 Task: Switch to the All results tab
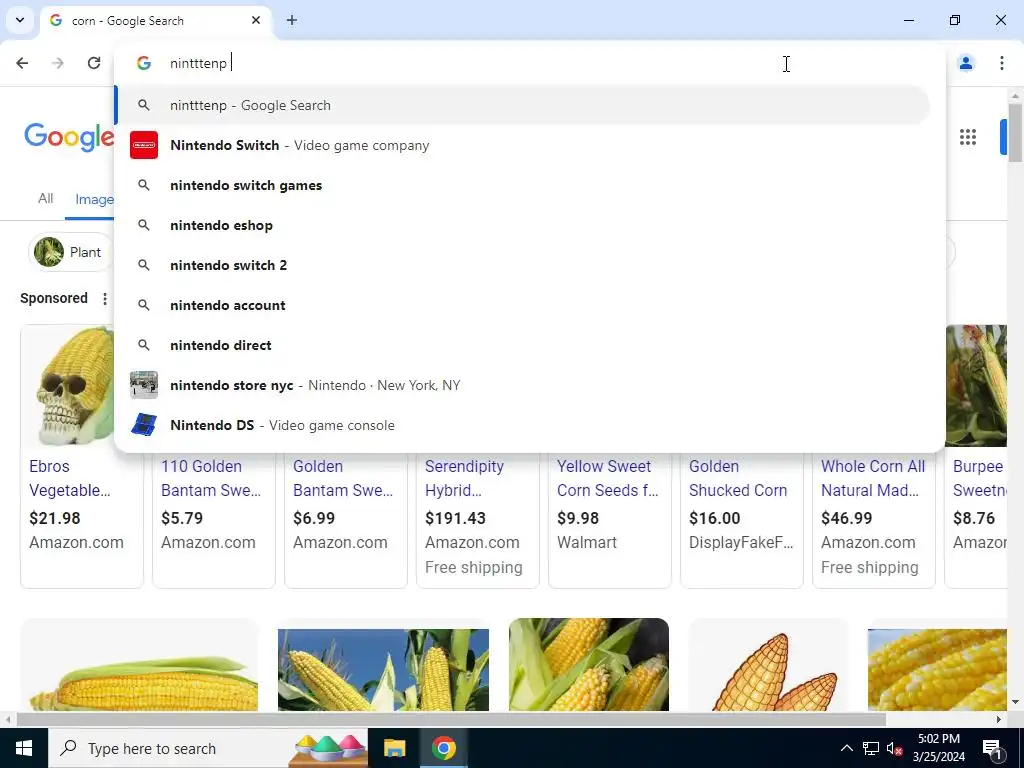[x=45, y=198]
